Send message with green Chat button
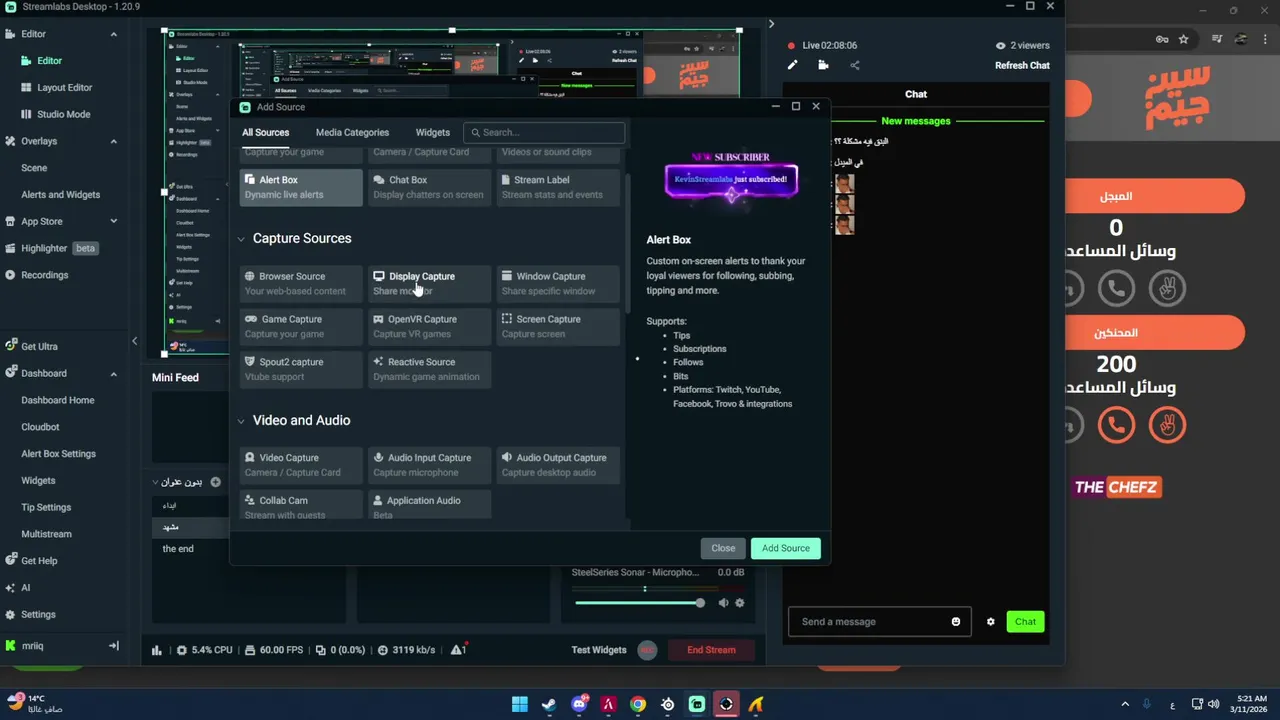 pyautogui.click(x=1025, y=622)
